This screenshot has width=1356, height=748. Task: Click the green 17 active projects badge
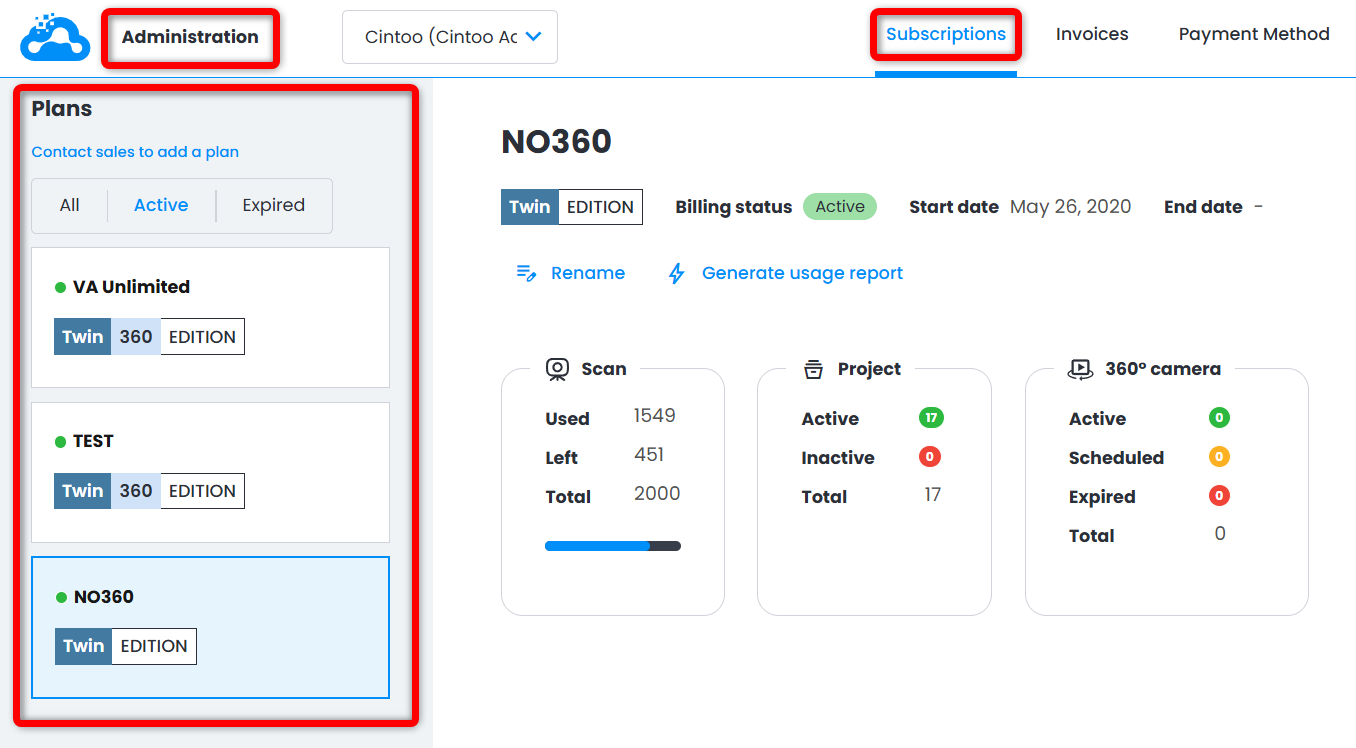point(931,418)
